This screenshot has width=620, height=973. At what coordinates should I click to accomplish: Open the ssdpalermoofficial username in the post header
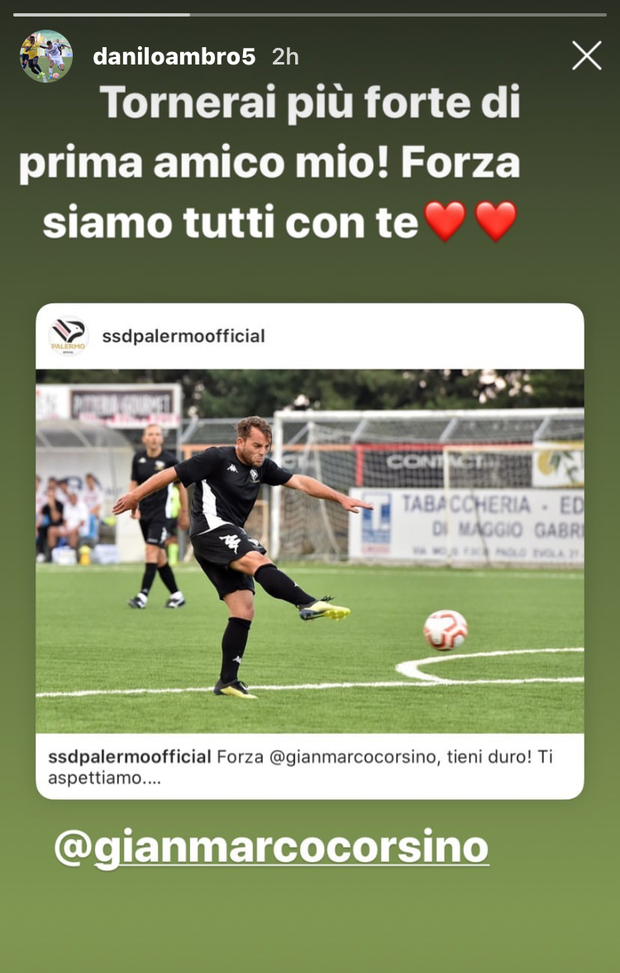(184, 336)
